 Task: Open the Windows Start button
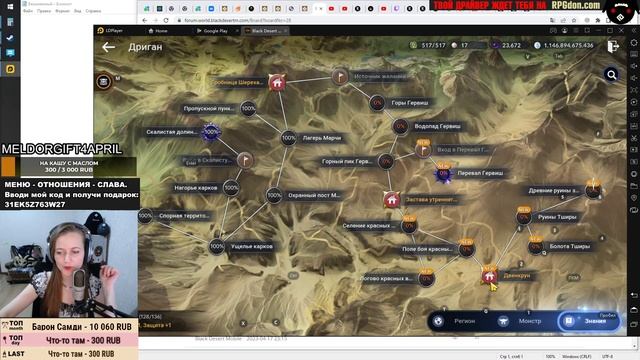10,7
